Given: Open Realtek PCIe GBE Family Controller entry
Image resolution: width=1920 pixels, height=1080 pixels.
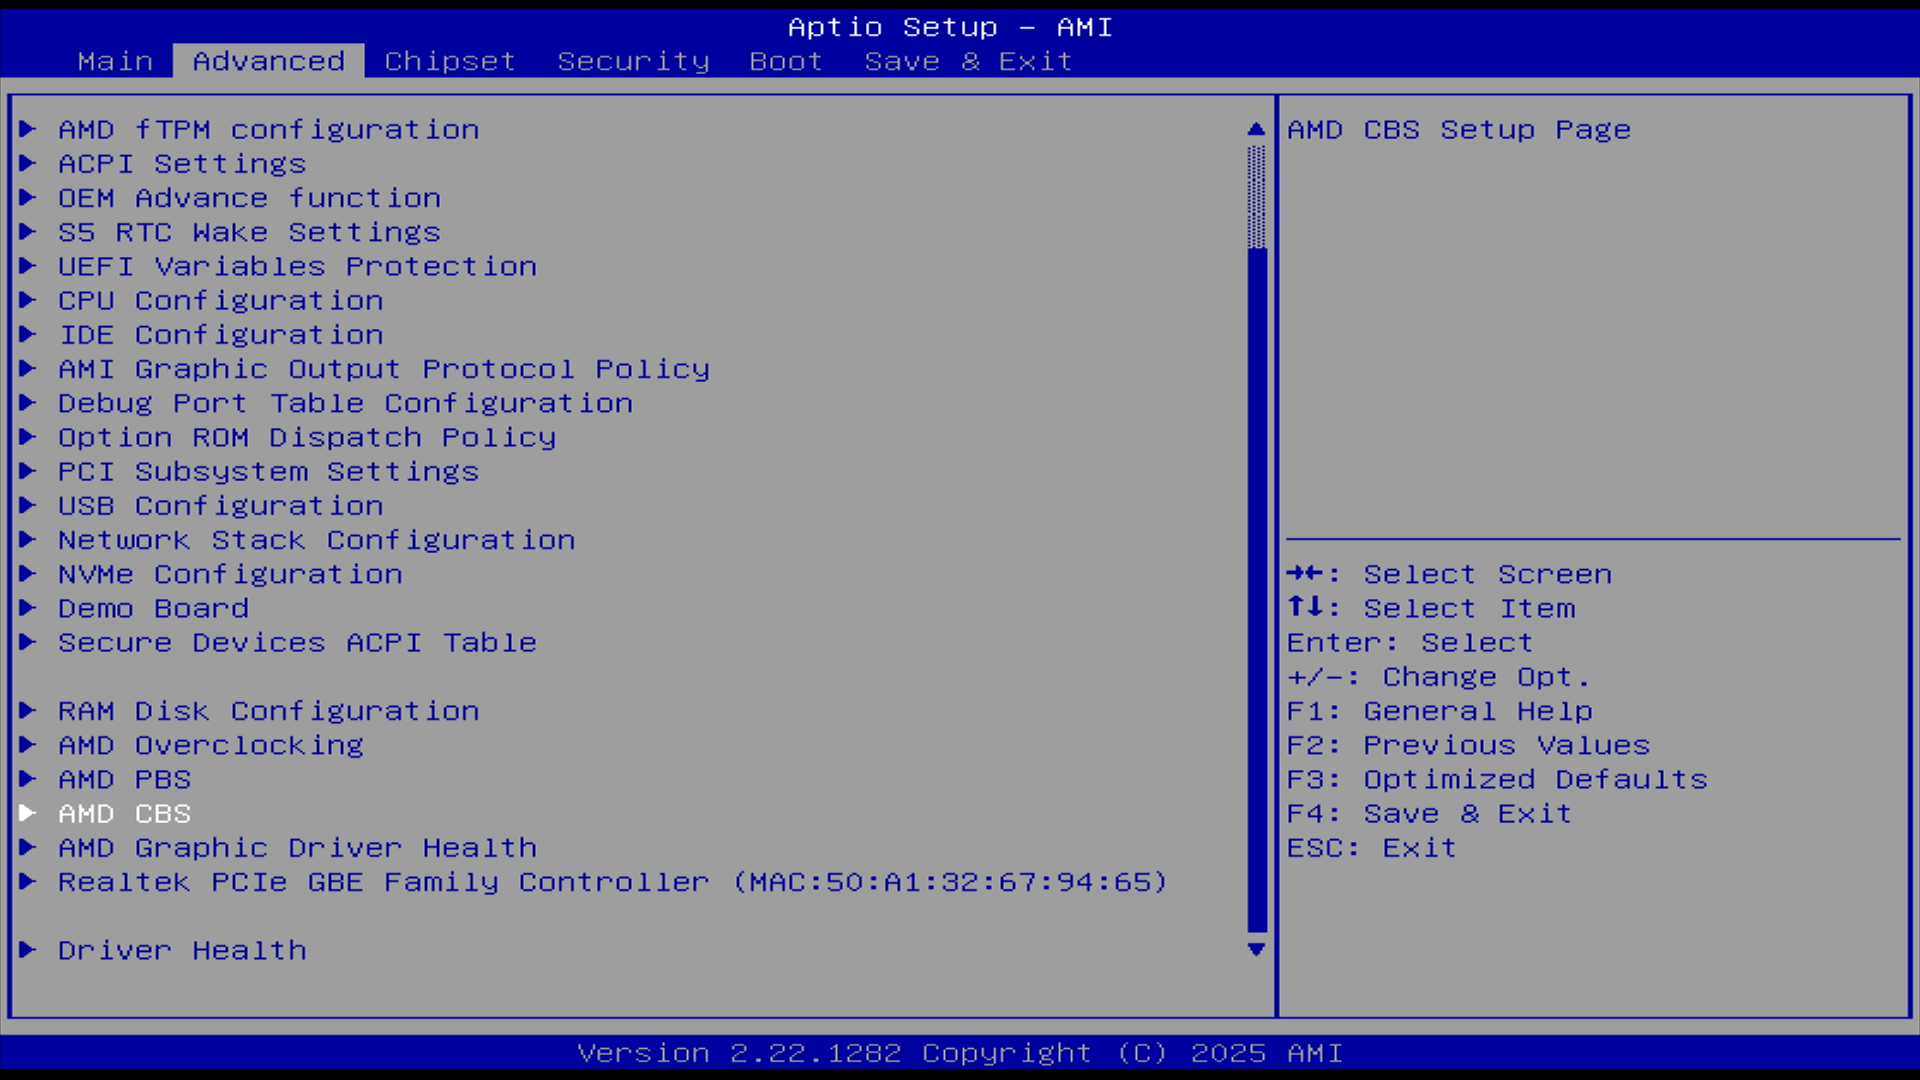Looking at the screenshot, I should [612, 882].
